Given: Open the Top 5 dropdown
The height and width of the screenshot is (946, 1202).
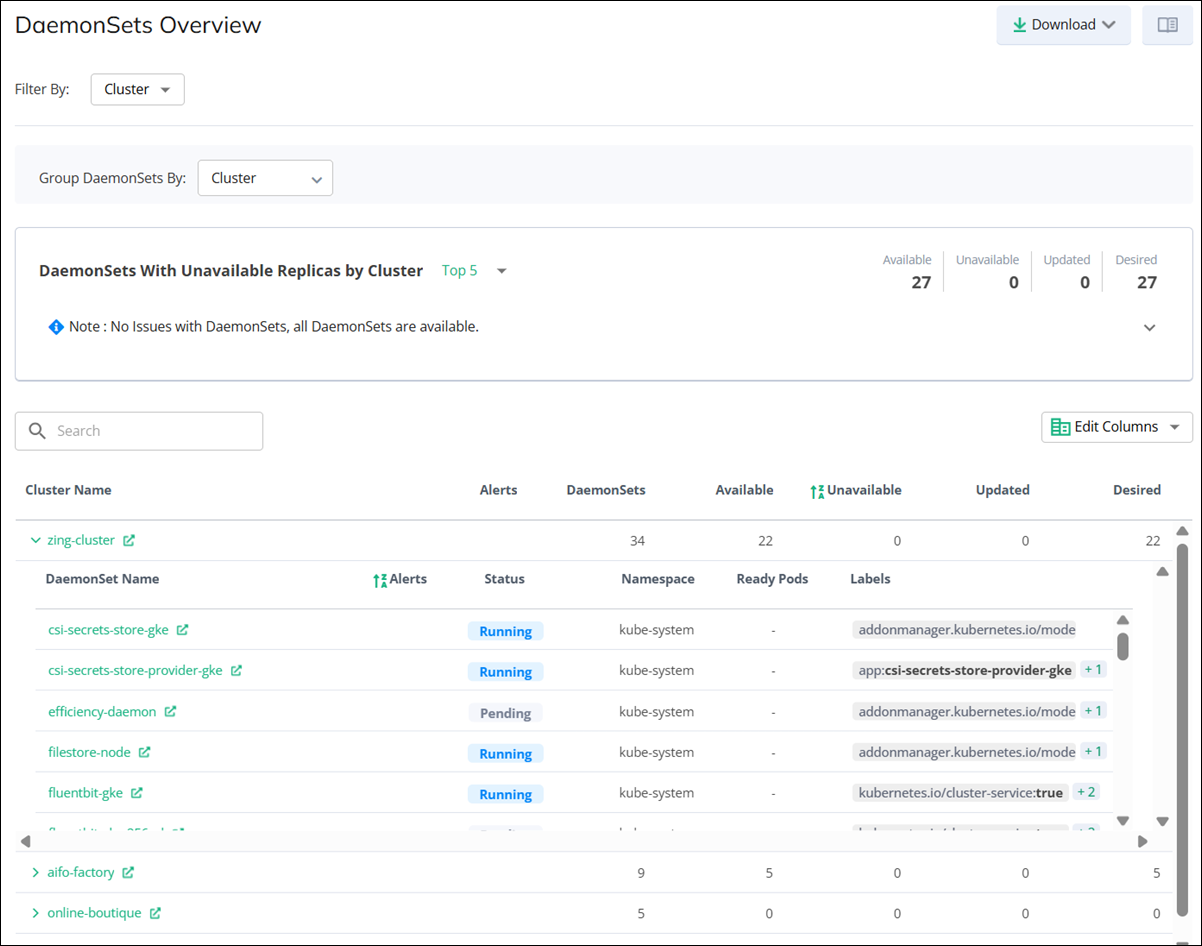Looking at the screenshot, I should coord(475,271).
